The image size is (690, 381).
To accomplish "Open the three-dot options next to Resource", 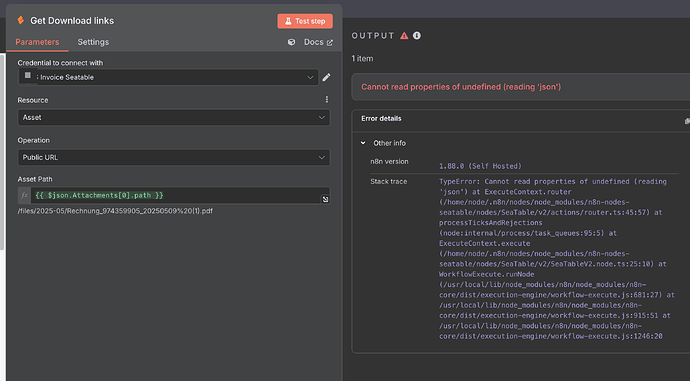I will [327, 99].
